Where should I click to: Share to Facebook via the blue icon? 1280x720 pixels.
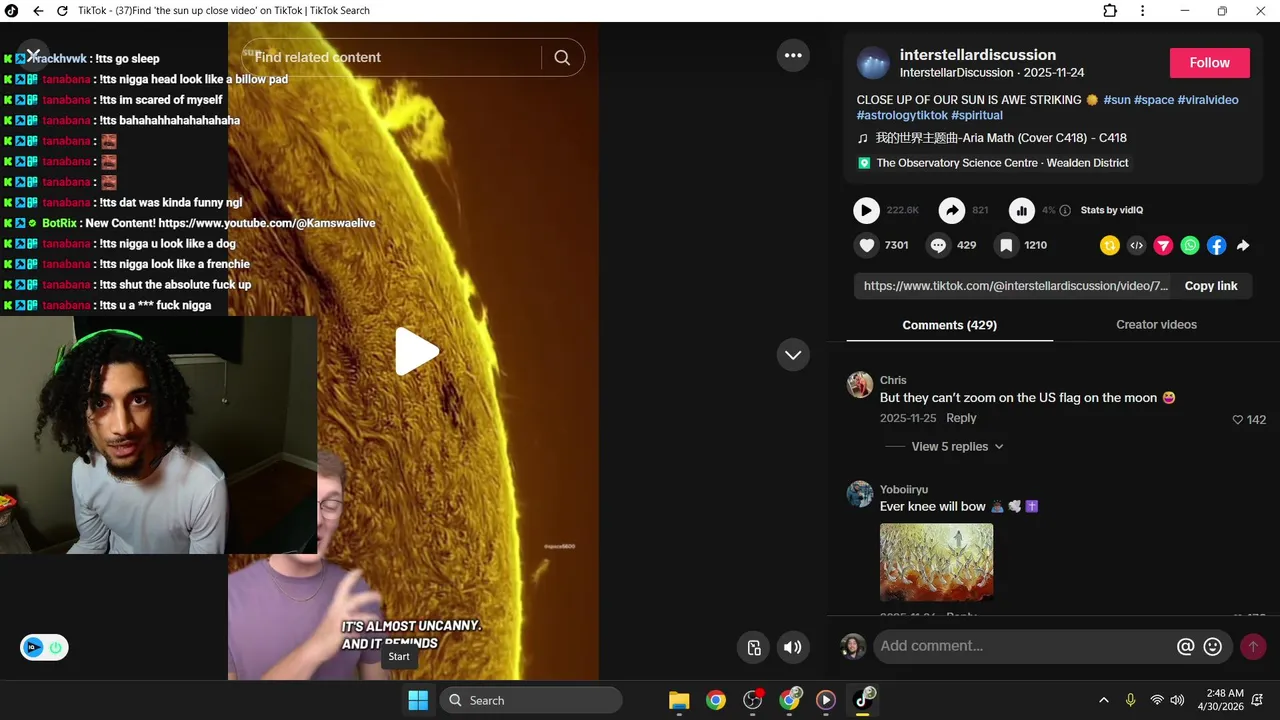point(1216,245)
